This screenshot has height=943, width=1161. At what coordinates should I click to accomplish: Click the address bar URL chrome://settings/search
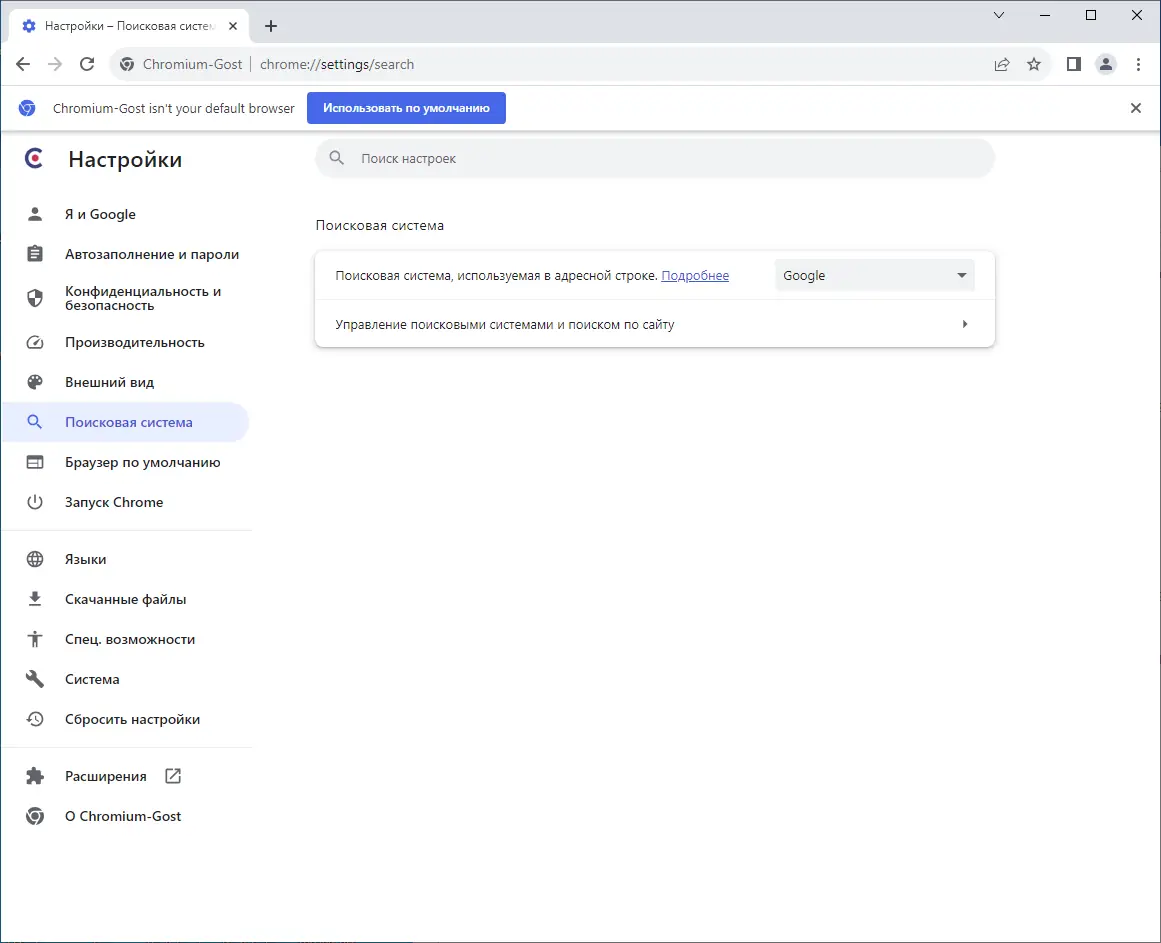337,64
